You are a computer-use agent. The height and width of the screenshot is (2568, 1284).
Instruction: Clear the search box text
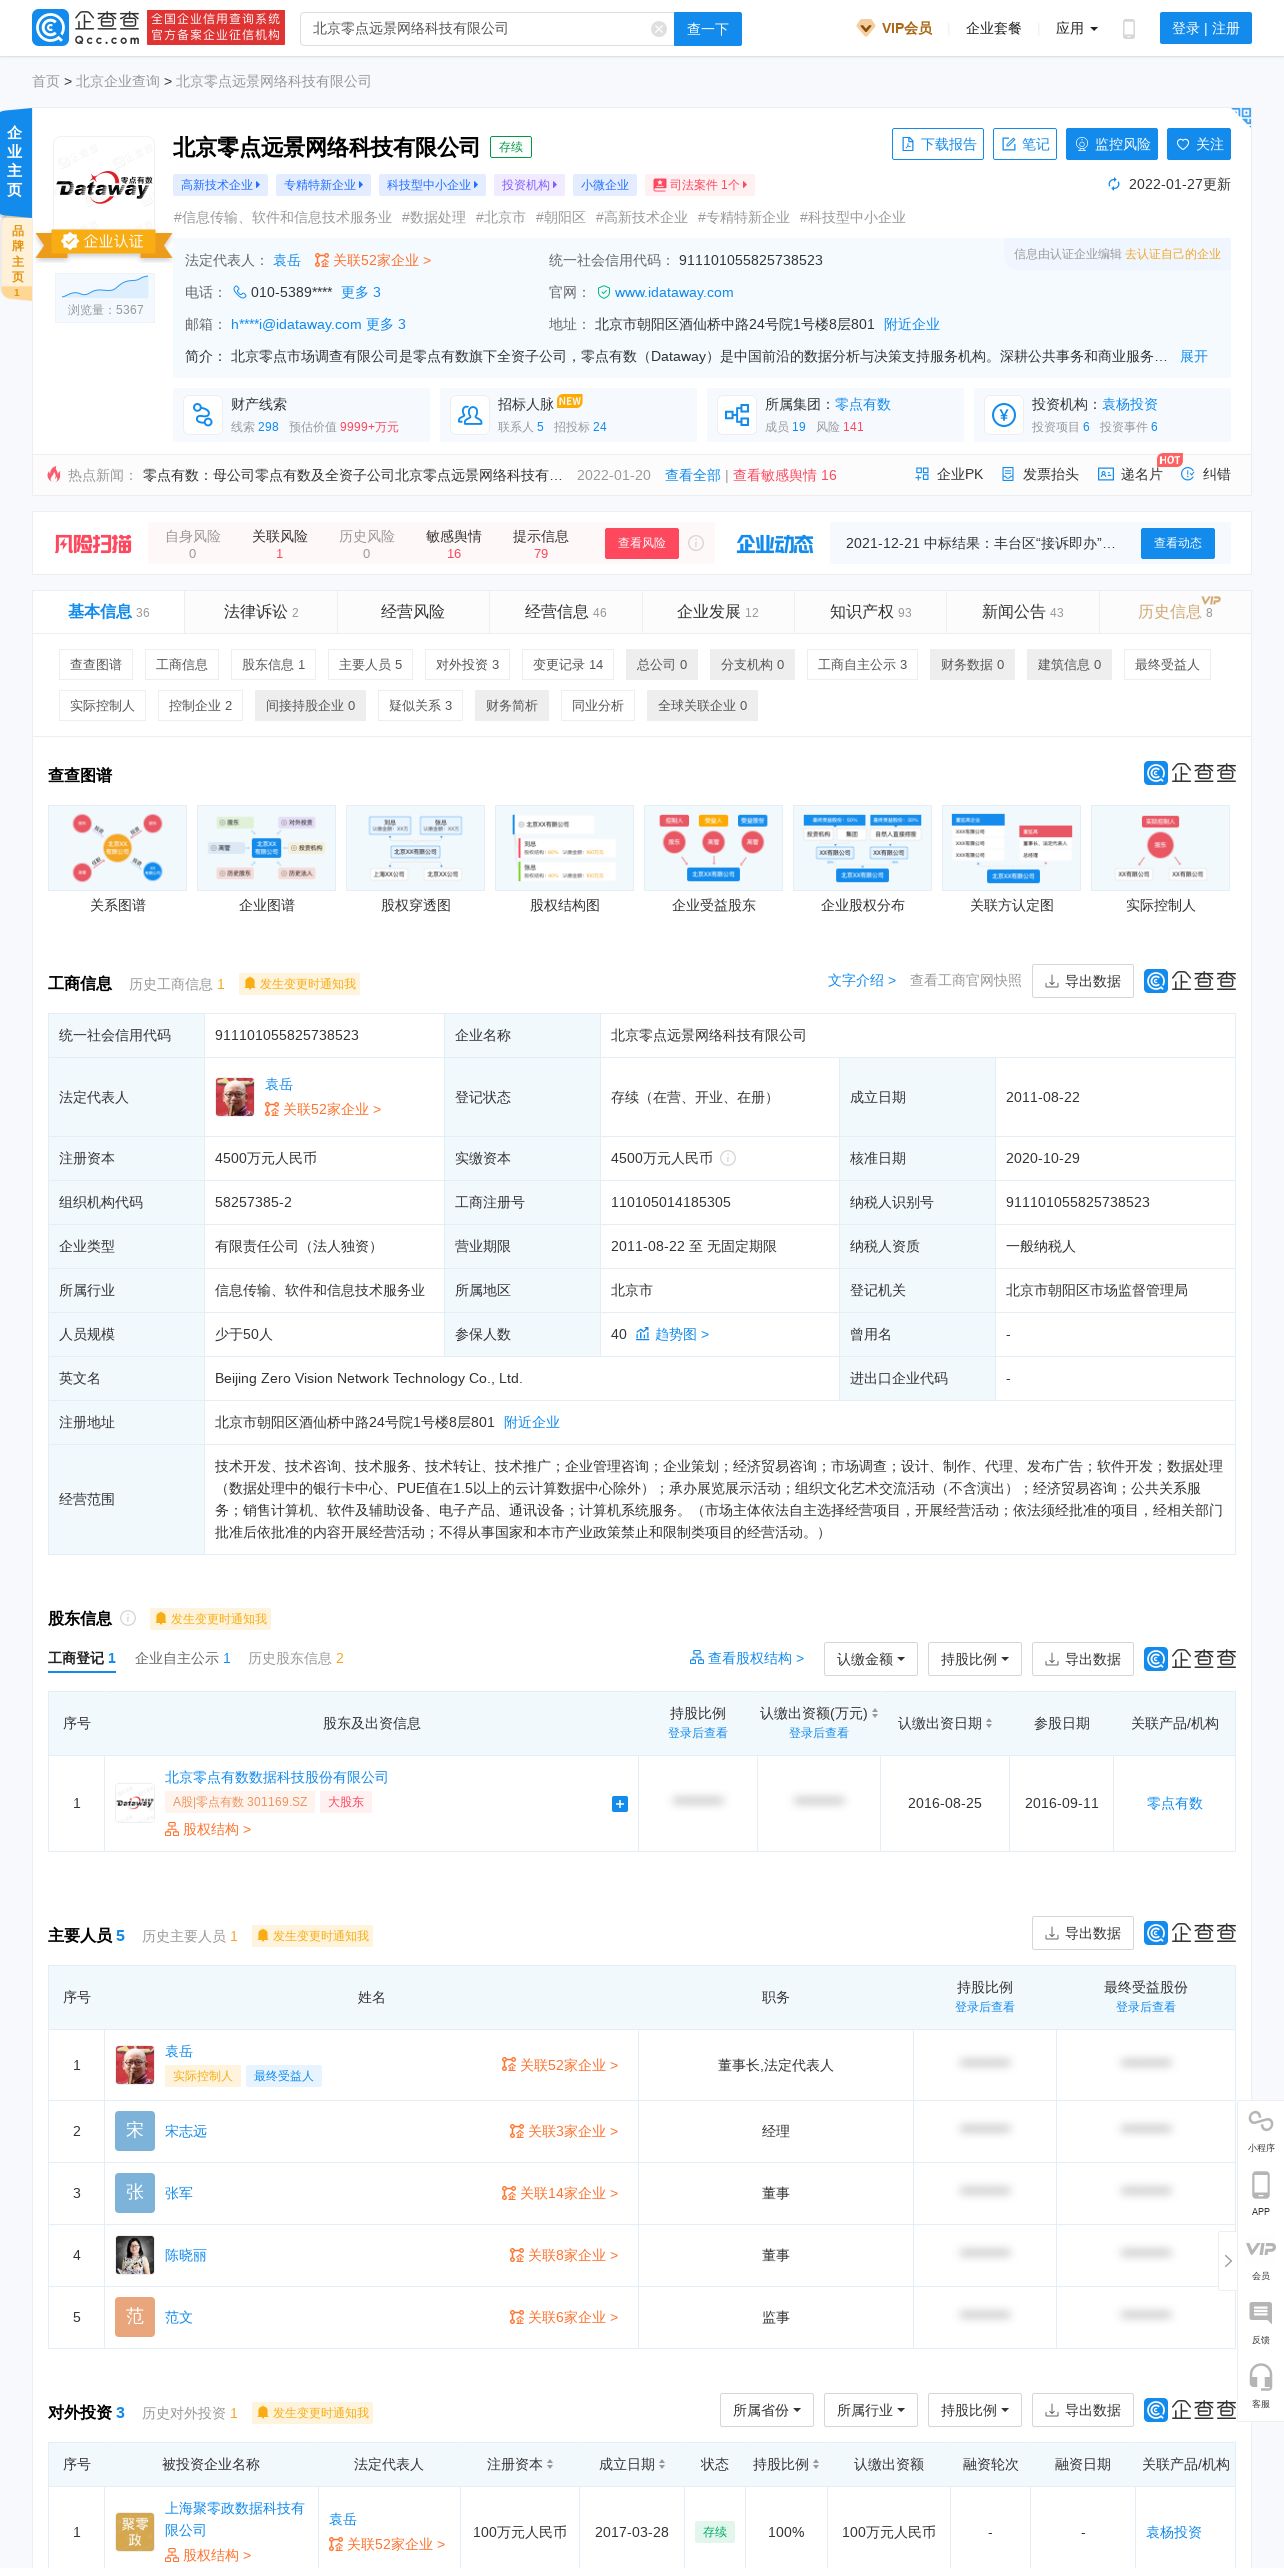[658, 29]
